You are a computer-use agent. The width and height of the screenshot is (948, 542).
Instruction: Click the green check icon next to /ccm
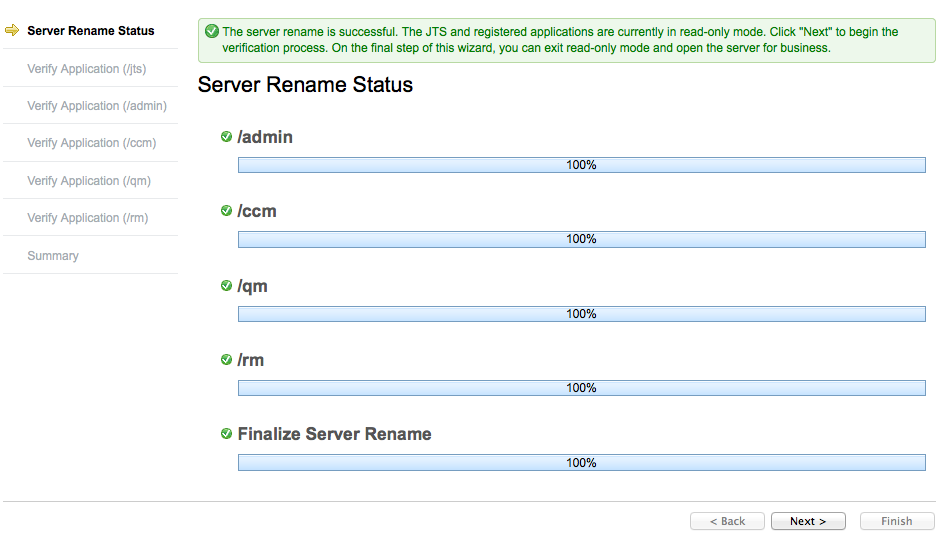coord(226,211)
